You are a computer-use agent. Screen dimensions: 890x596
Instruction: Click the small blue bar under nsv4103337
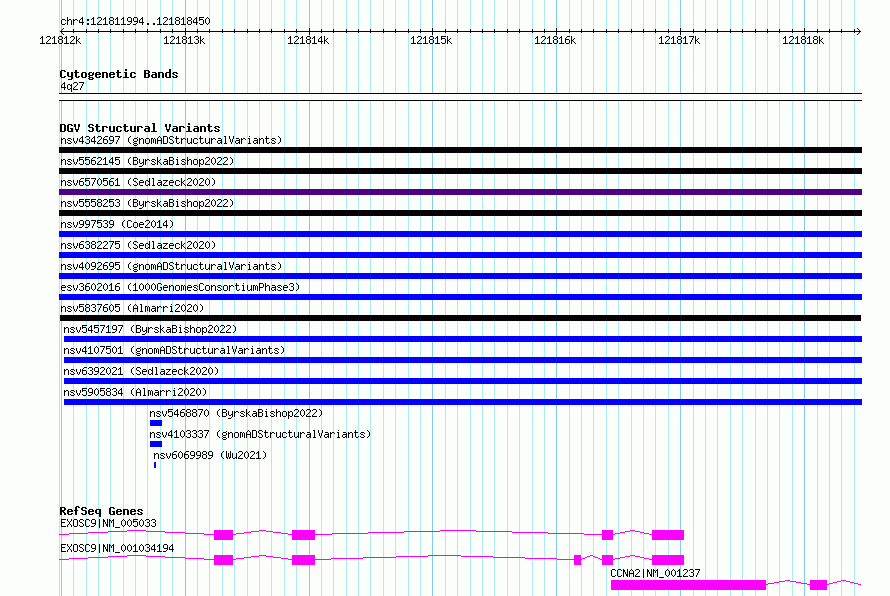point(156,444)
